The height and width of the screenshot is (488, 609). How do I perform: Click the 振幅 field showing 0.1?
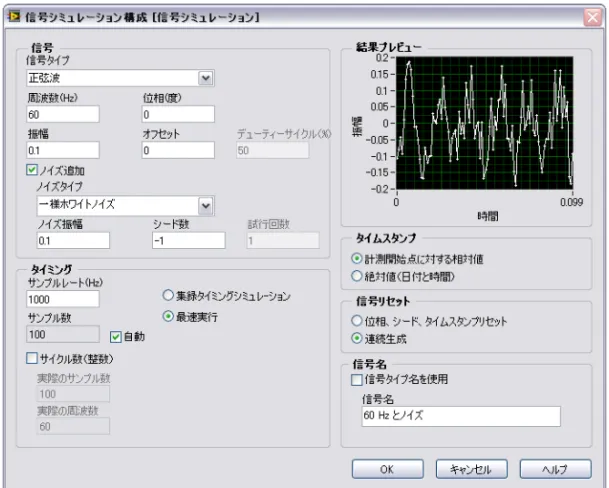[x=63, y=150]
